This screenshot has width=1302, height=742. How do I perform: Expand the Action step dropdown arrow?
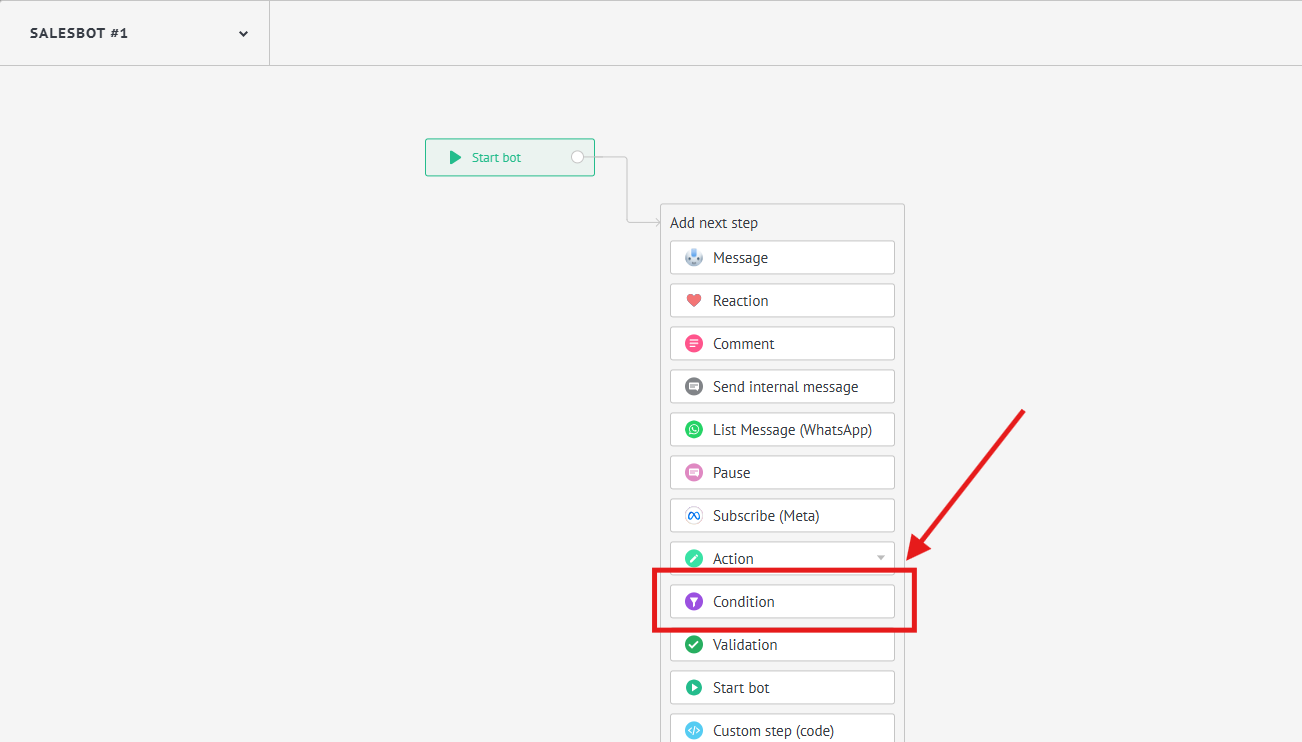click(x=881, y=558)
